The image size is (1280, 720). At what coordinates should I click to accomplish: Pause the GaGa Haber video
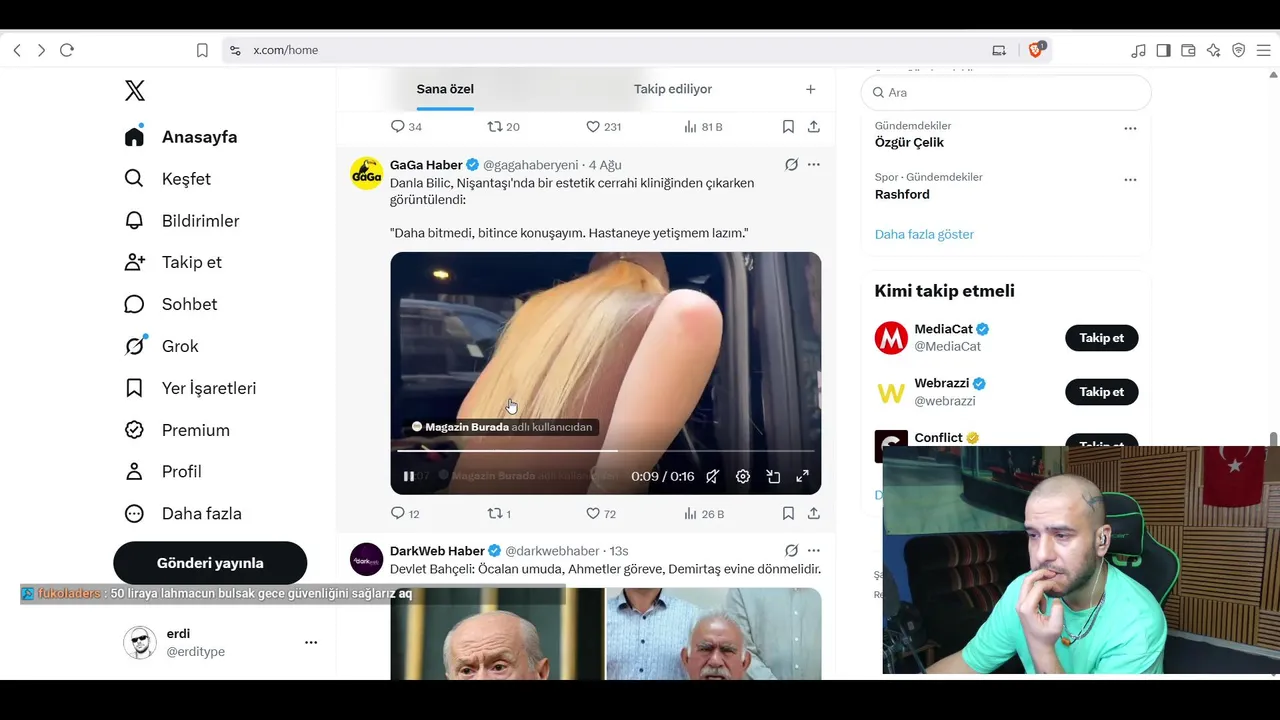click(409, 477)
